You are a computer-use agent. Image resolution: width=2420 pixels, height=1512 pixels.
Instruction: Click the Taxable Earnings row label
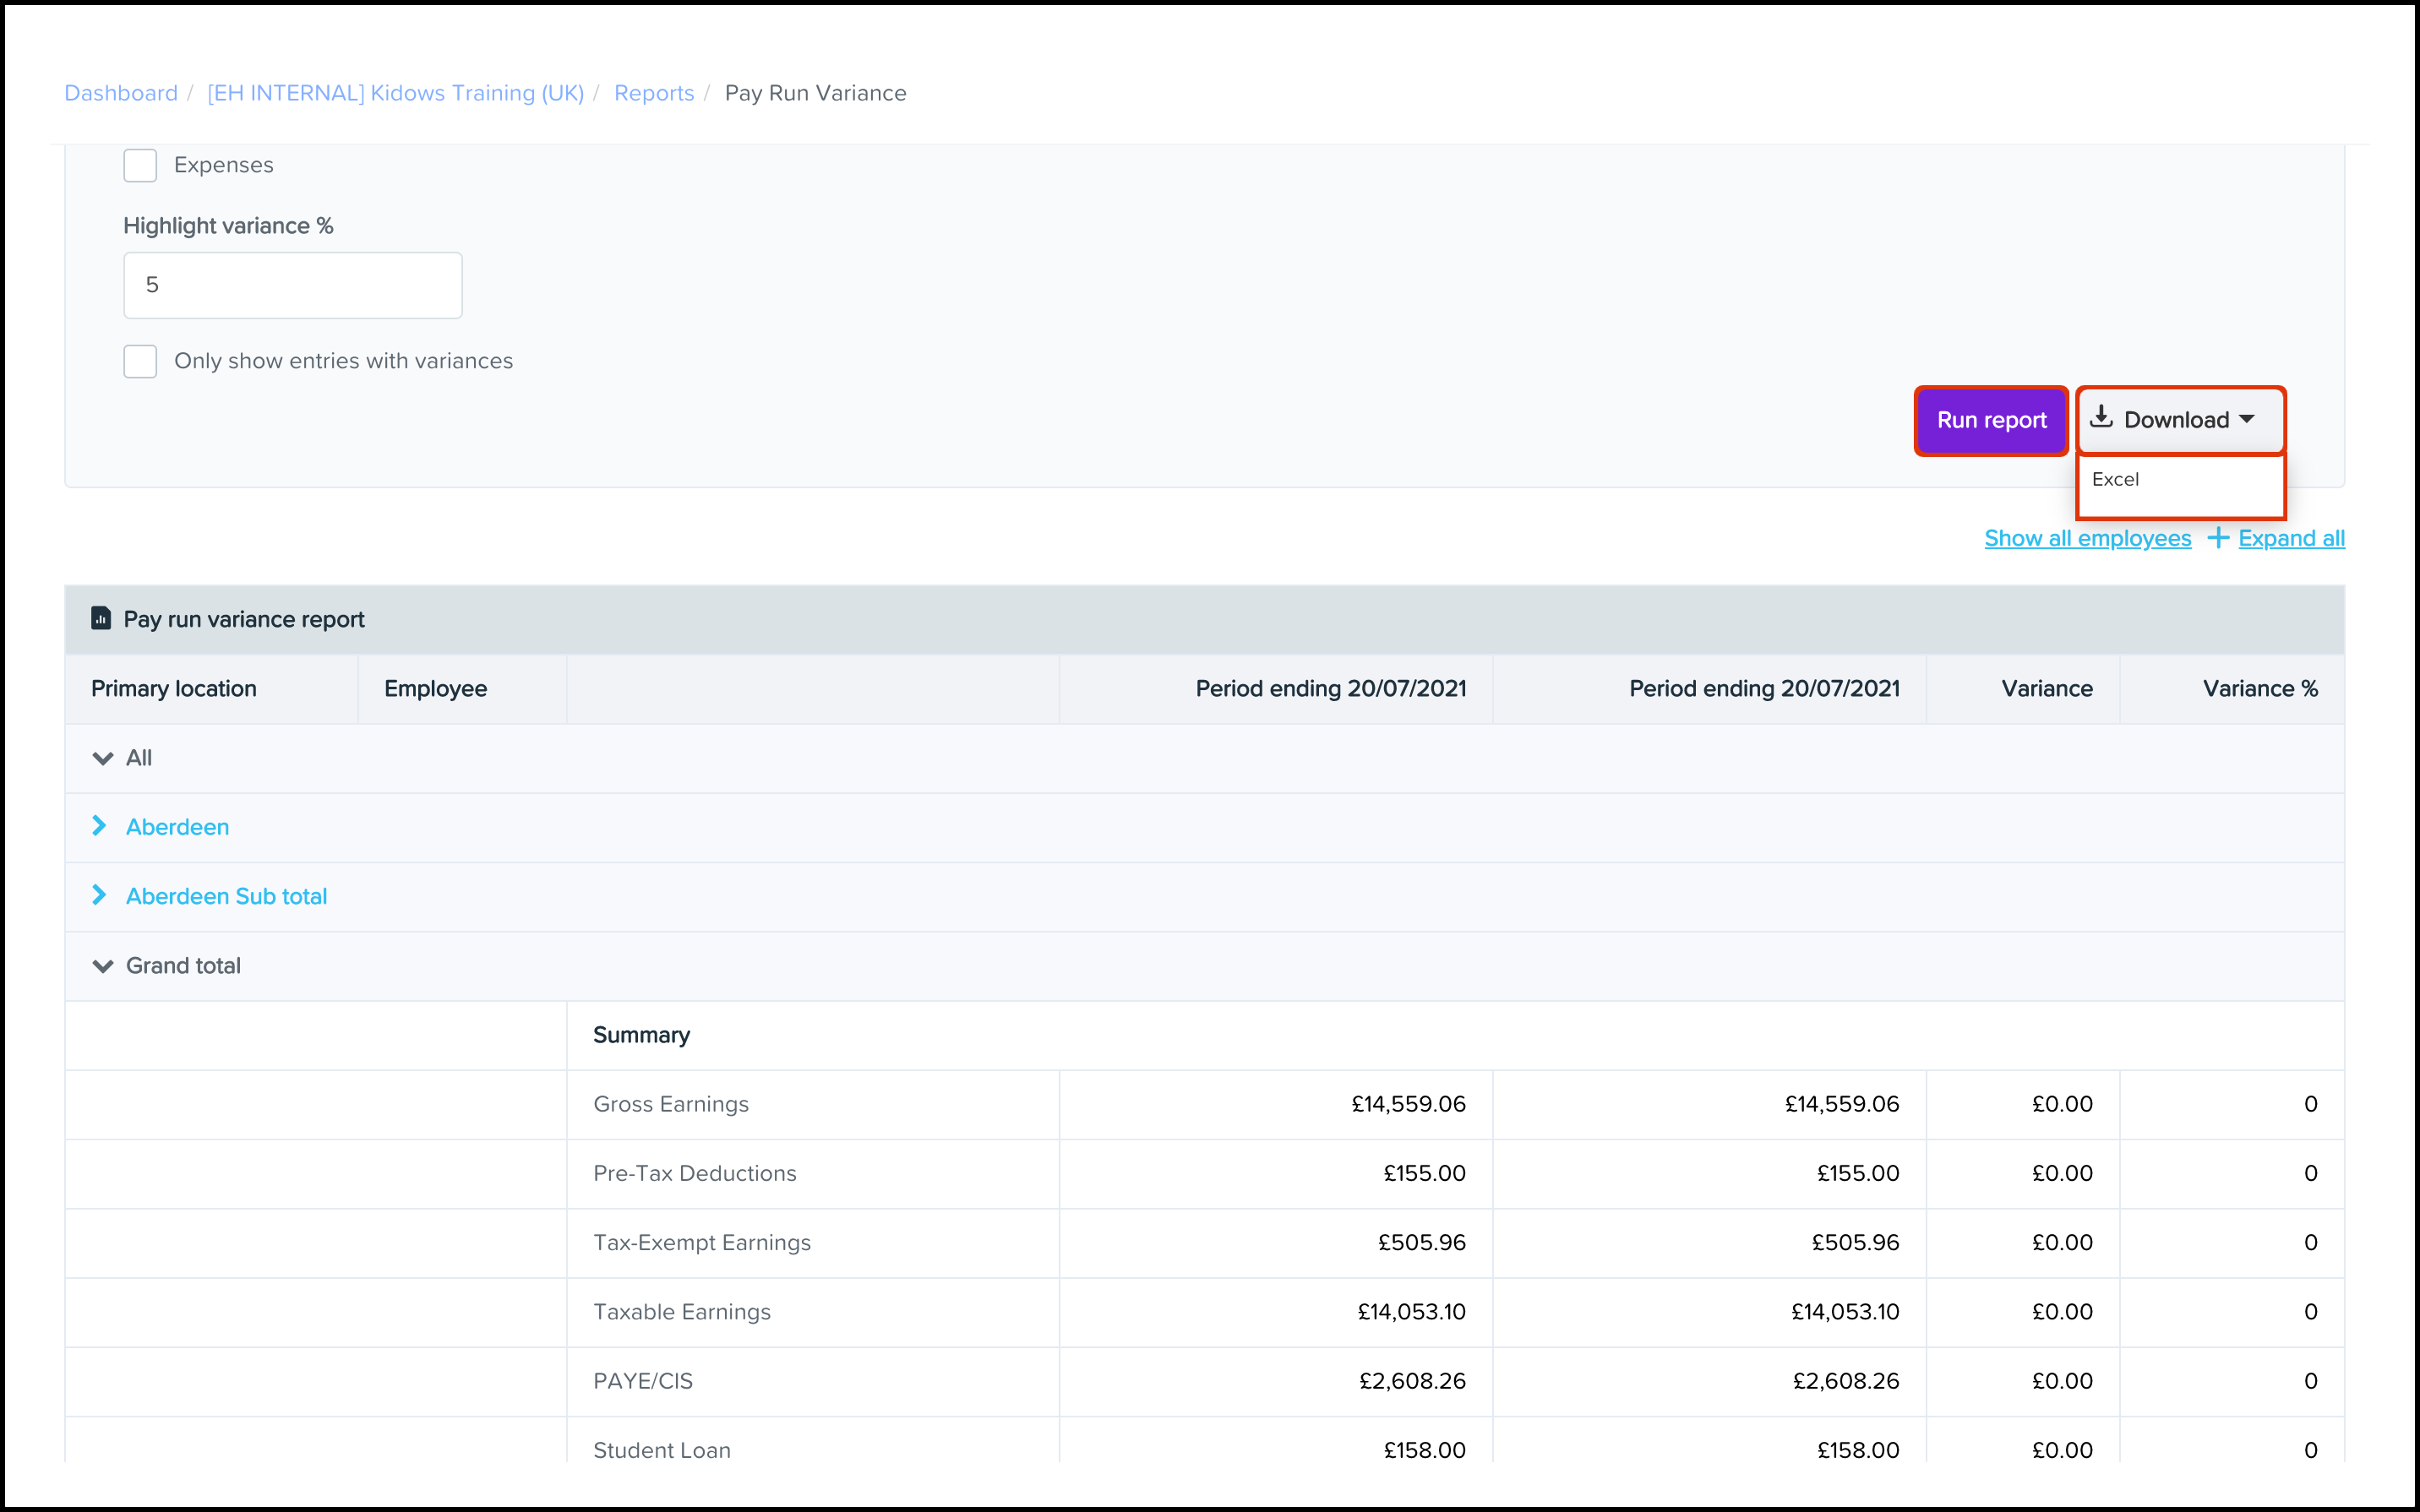pos(681,1312)
